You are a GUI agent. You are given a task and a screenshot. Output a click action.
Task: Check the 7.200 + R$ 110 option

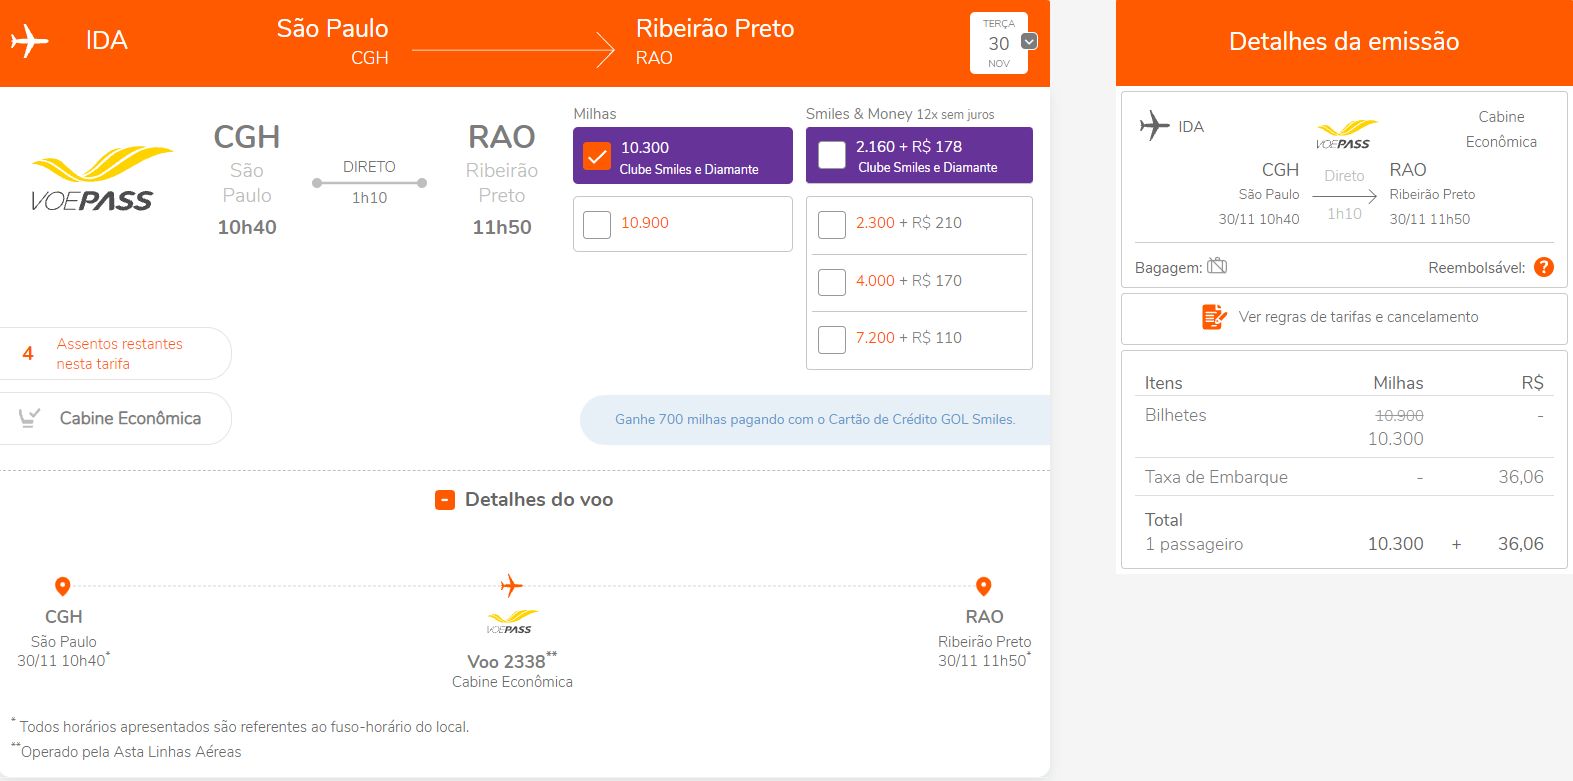click(x=832, y=339)
